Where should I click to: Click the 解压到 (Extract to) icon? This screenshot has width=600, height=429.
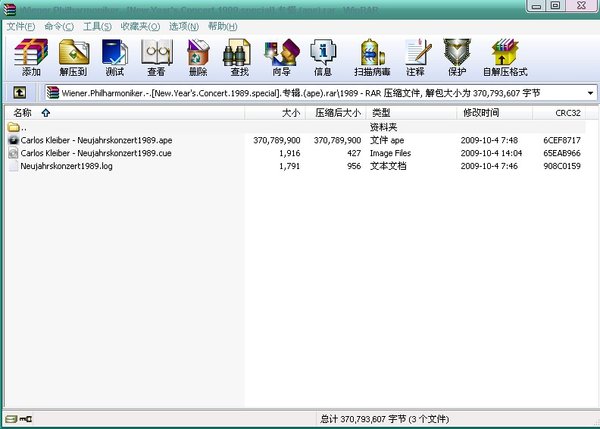pos(73,57)
